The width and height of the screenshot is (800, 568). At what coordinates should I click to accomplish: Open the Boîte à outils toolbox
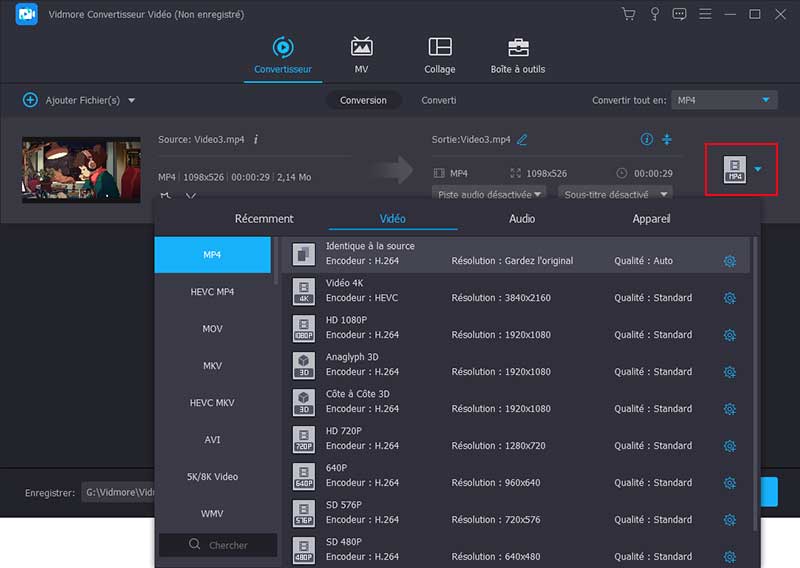tap(517, 55)
